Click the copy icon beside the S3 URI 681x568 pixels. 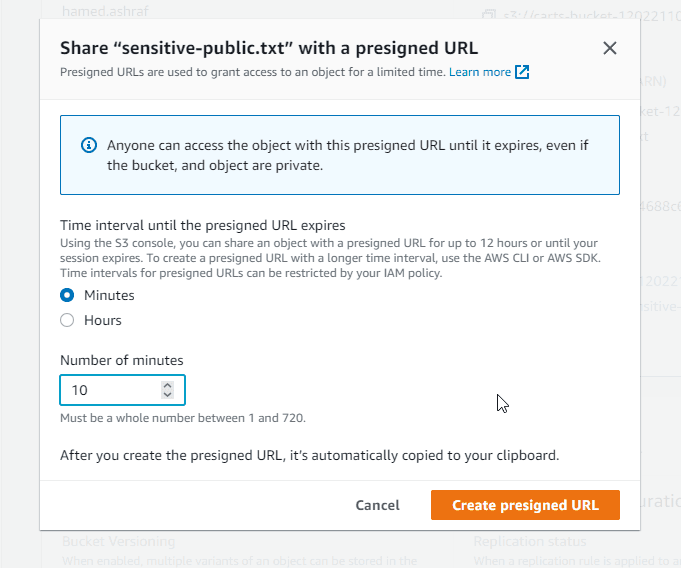[488, 15]
